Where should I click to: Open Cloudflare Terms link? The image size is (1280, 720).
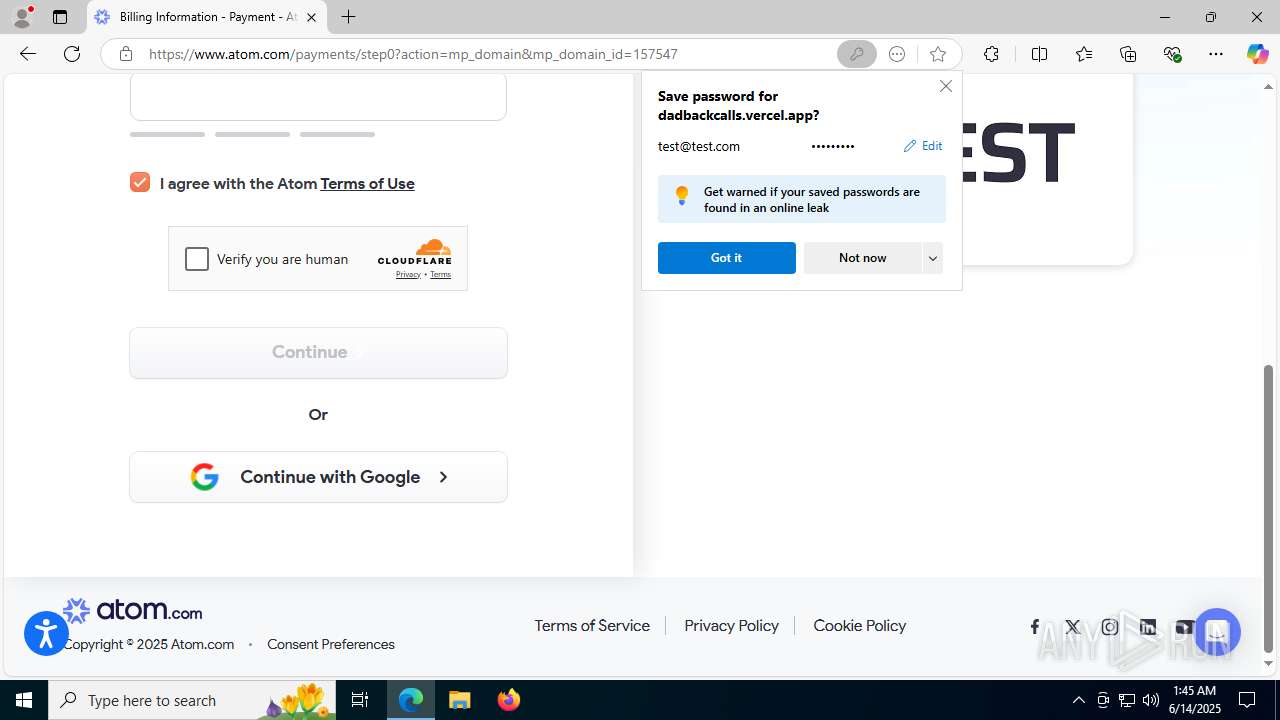click(440, 274)
